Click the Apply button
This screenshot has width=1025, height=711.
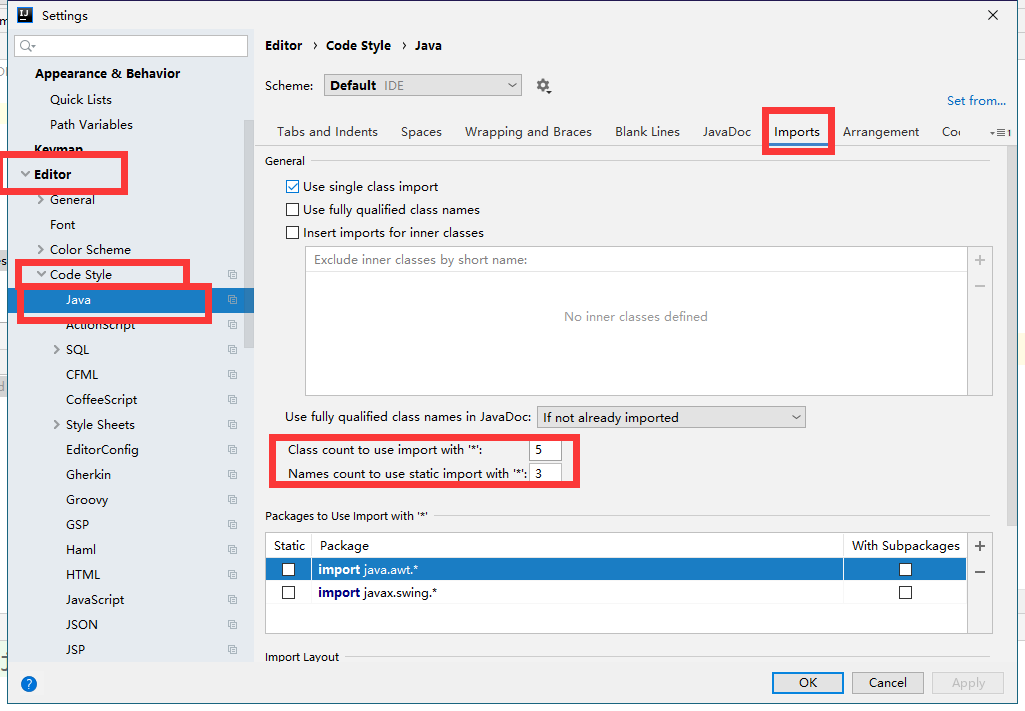coord(968,683)
